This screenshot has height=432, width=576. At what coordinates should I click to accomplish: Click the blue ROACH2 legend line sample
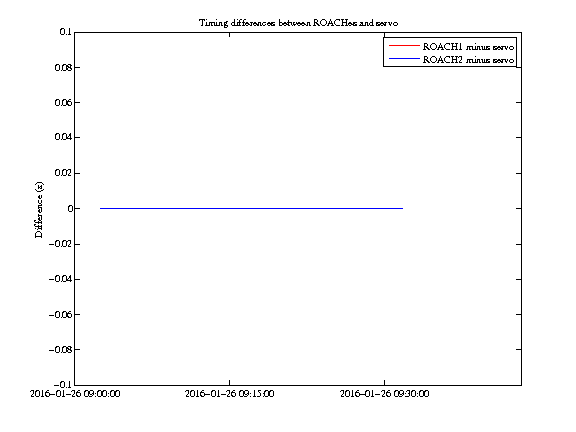pos(404,59)
